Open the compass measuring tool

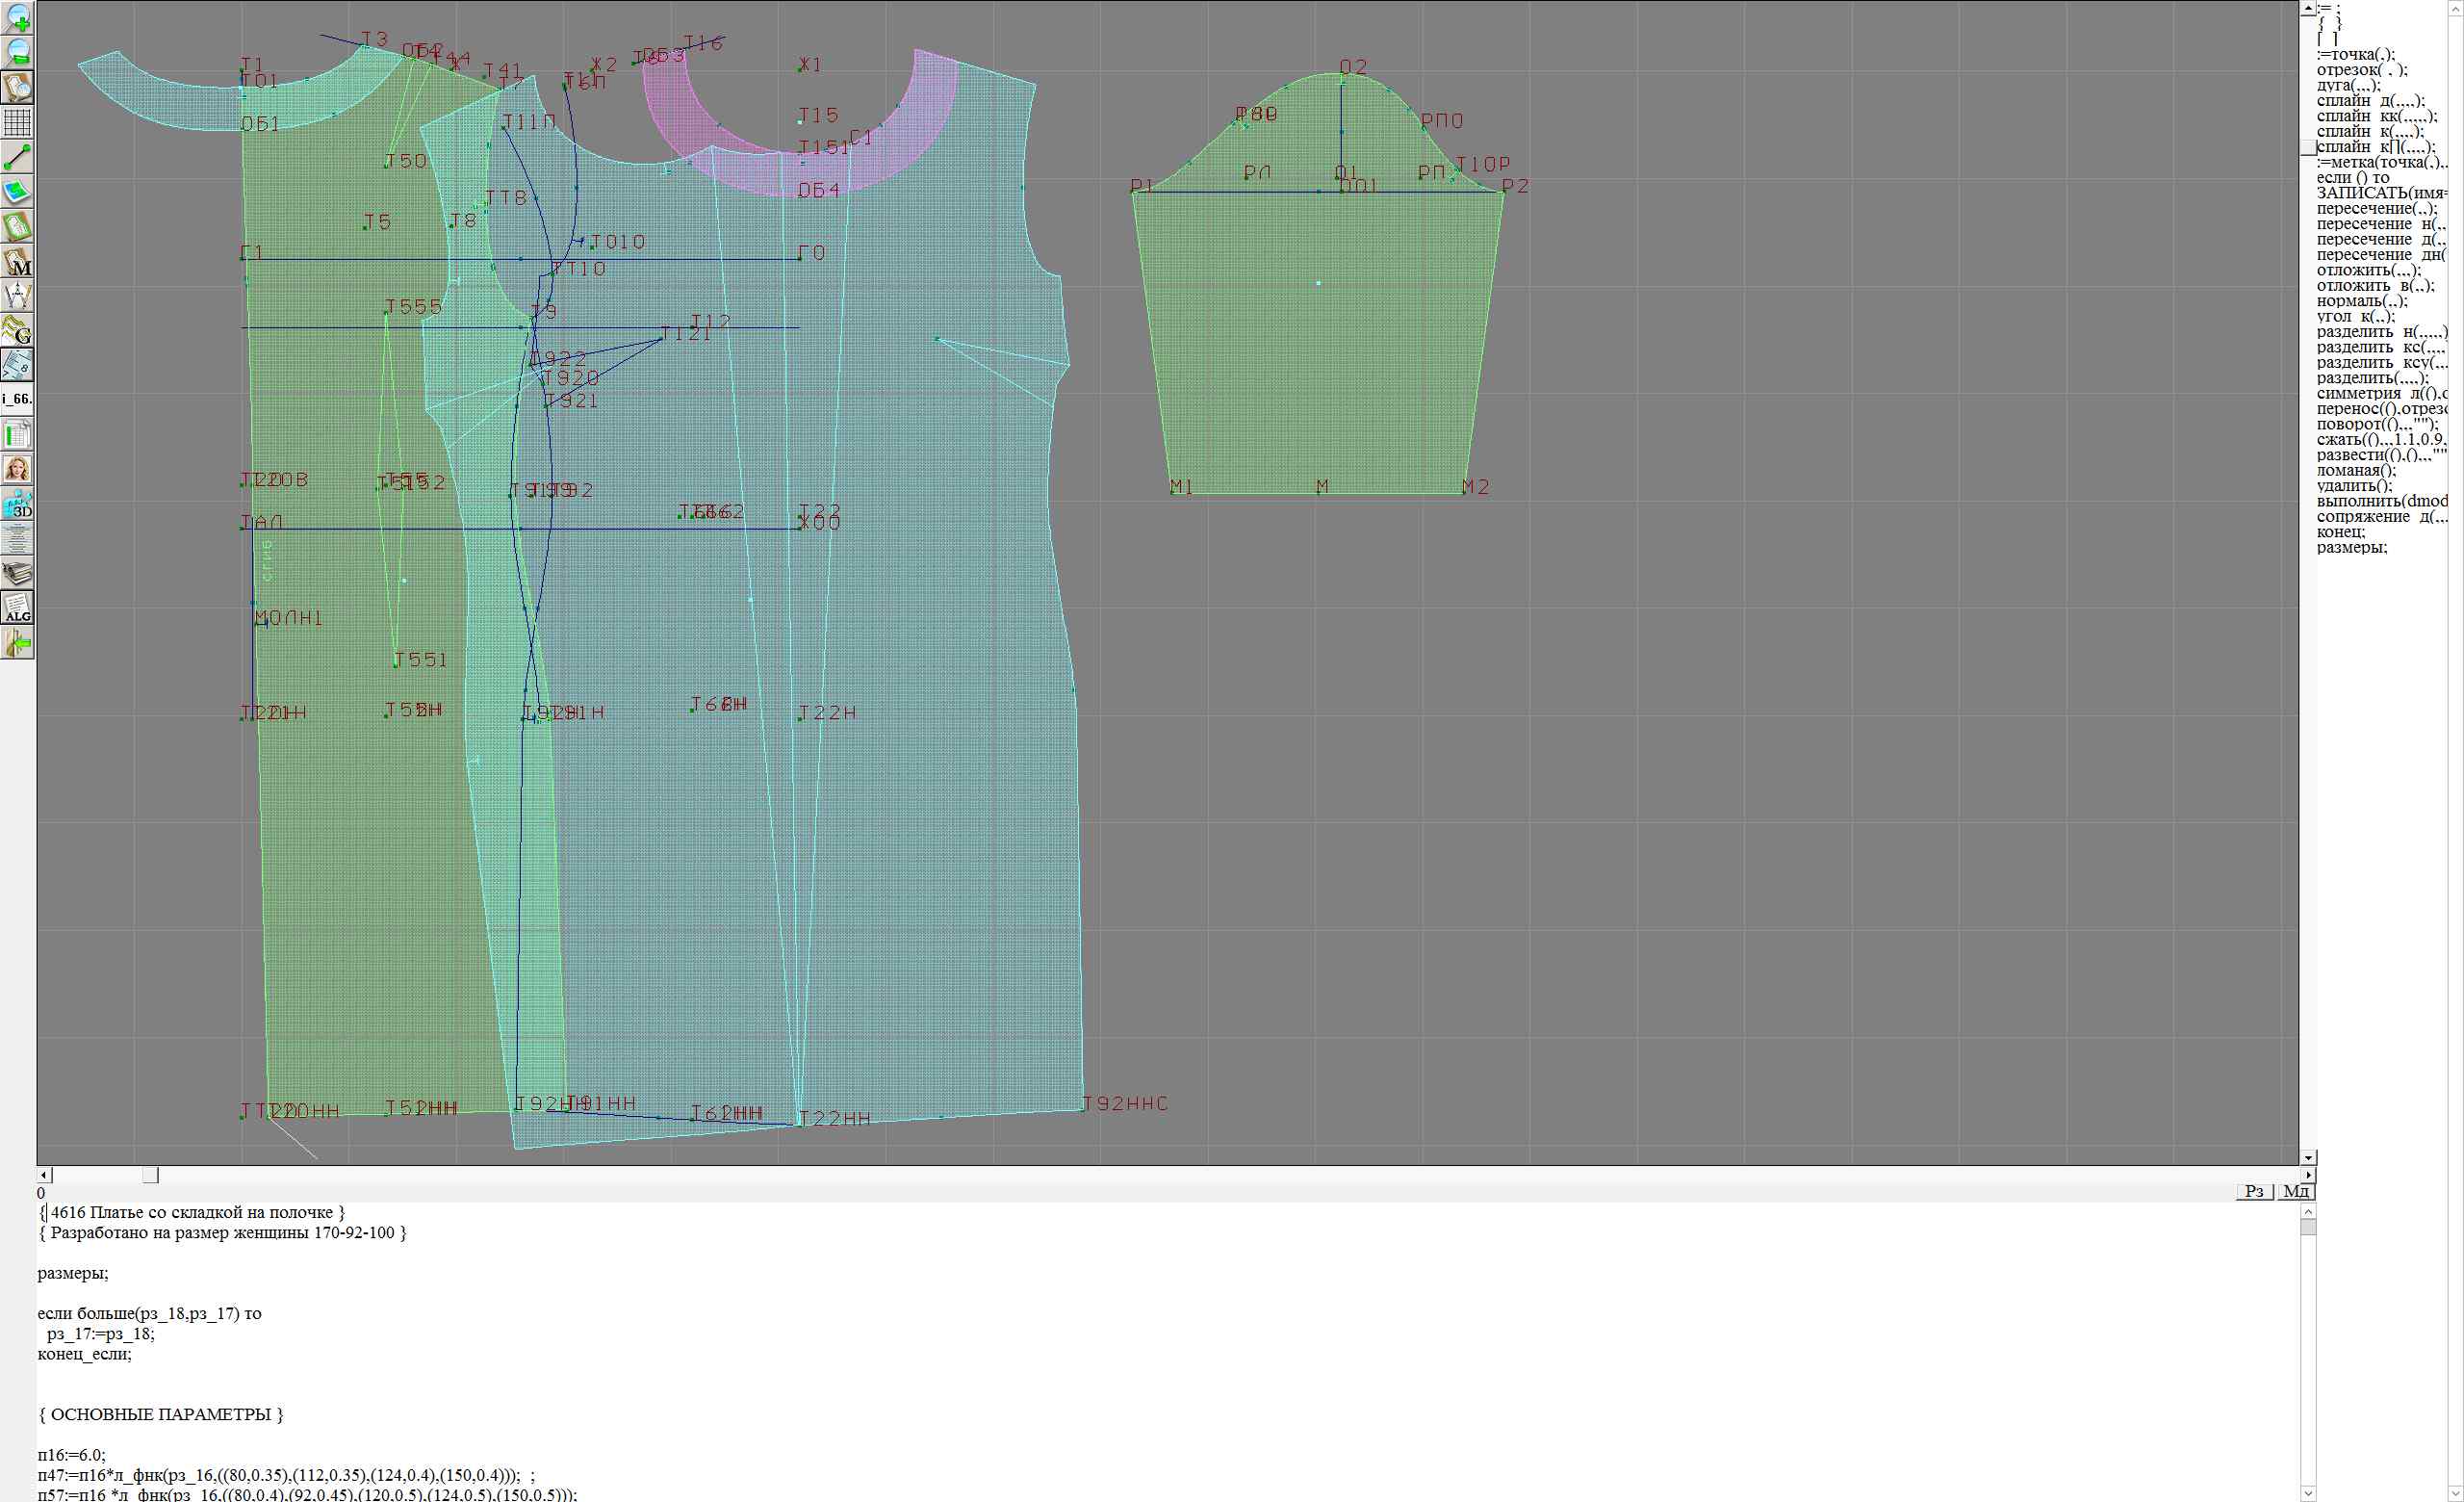[x=18, y=296]
